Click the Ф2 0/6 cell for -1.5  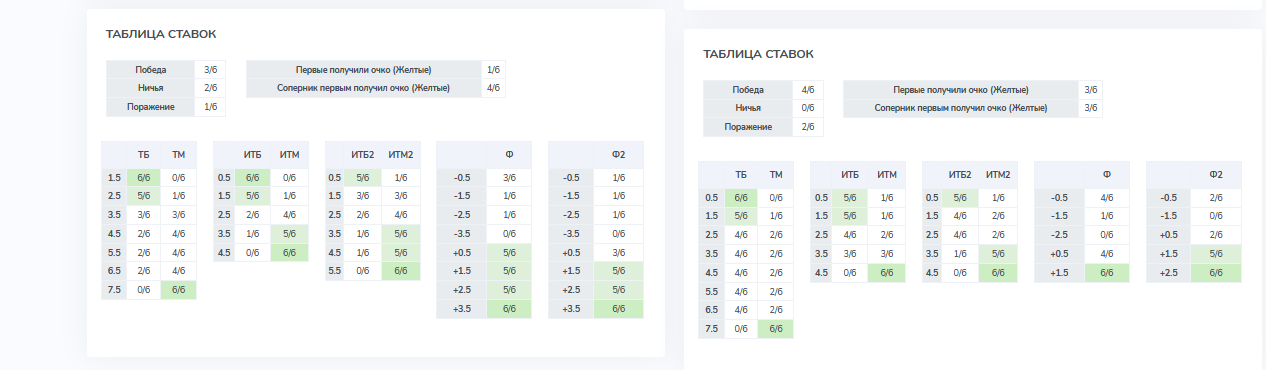click(1216, 216)
